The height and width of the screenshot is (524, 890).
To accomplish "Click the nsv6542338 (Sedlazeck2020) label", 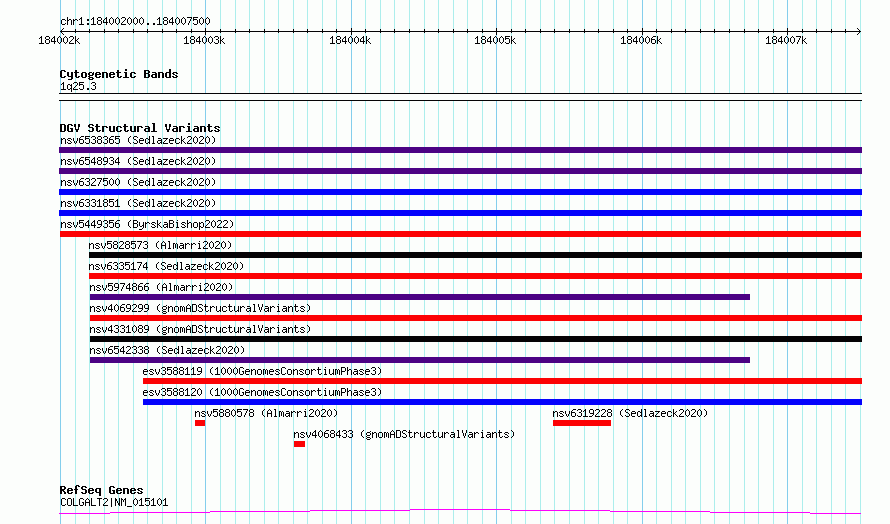I will coord(167,350).
